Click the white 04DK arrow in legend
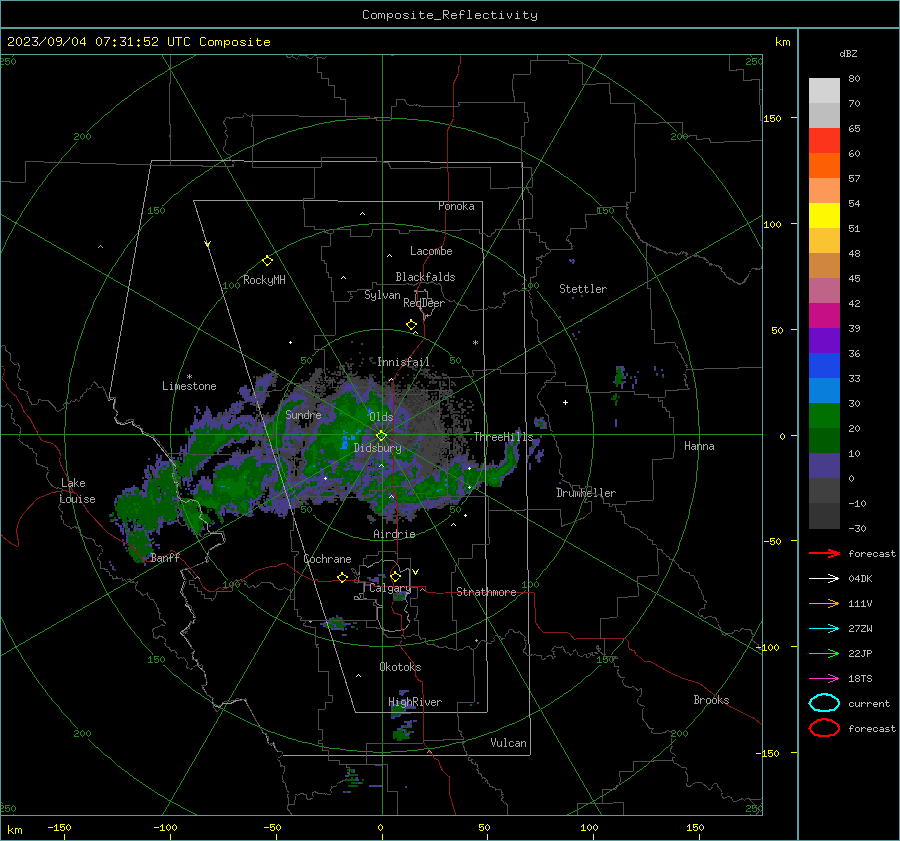Image resolution: width=900 pixels, height=841 pixels. click(x=824, y=579)
